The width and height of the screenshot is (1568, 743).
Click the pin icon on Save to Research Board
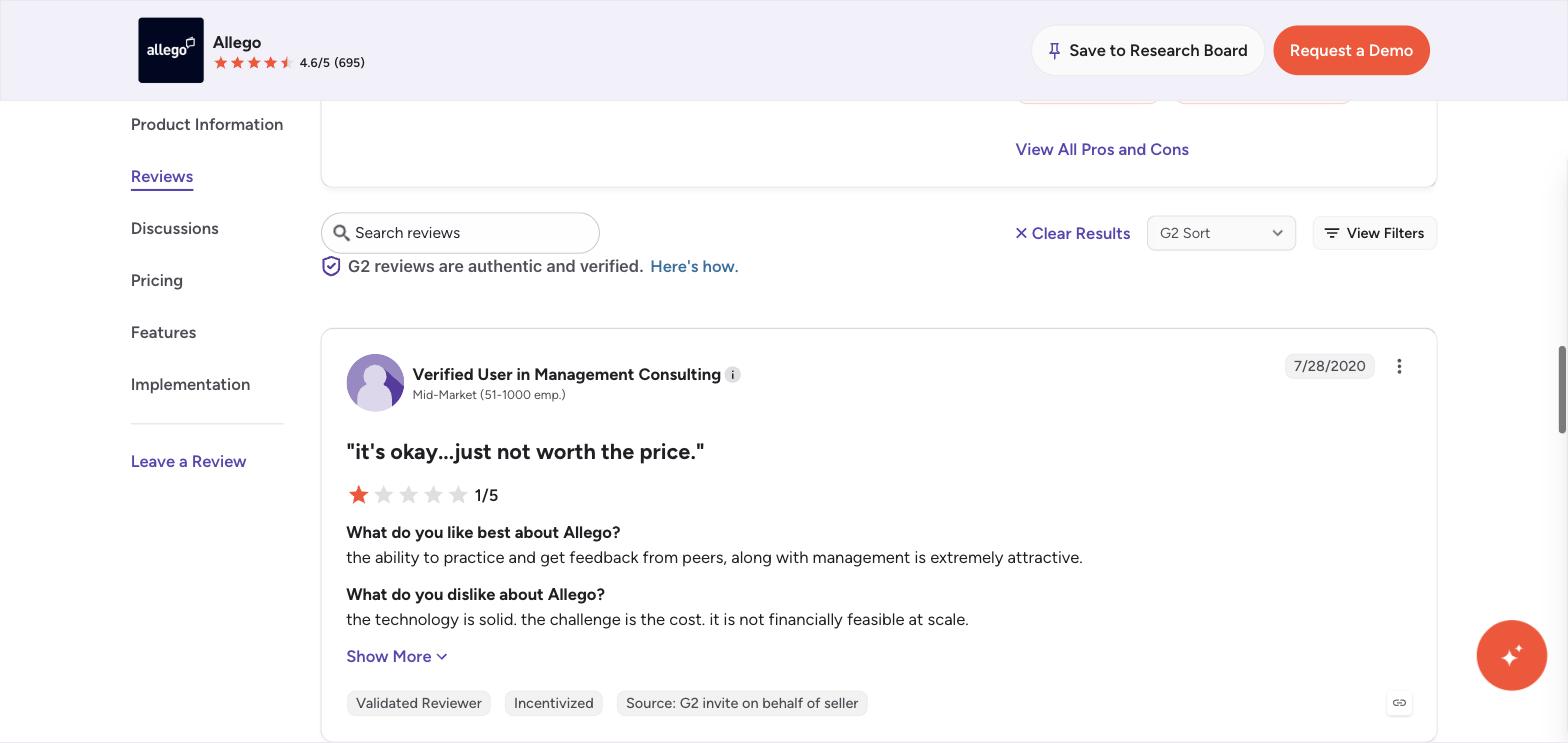[x=1054, y=50]
